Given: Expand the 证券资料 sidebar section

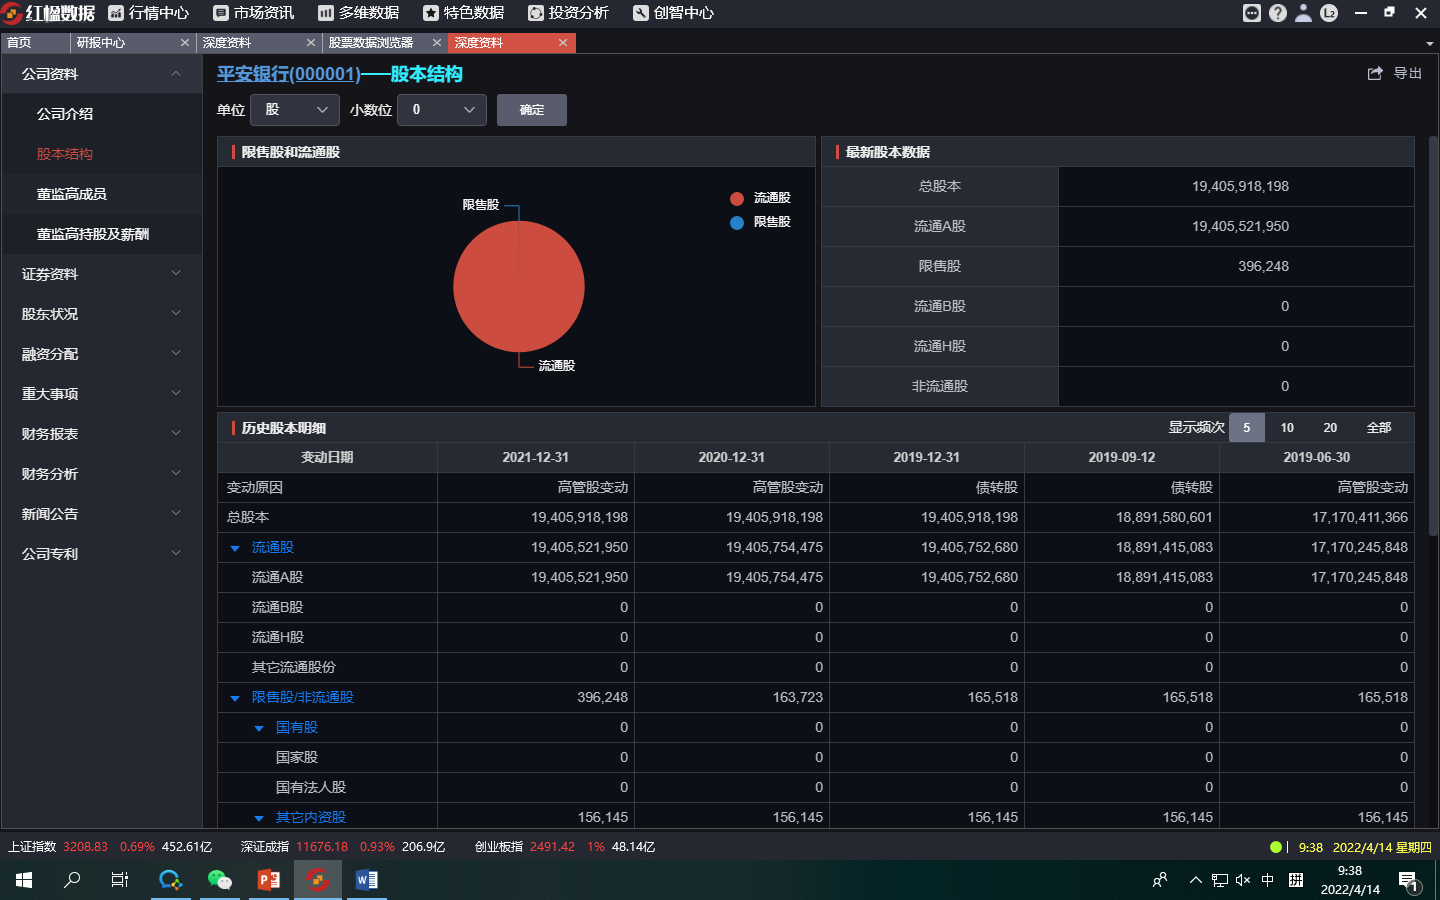Looking at the screenshot, I should (100, 274).
